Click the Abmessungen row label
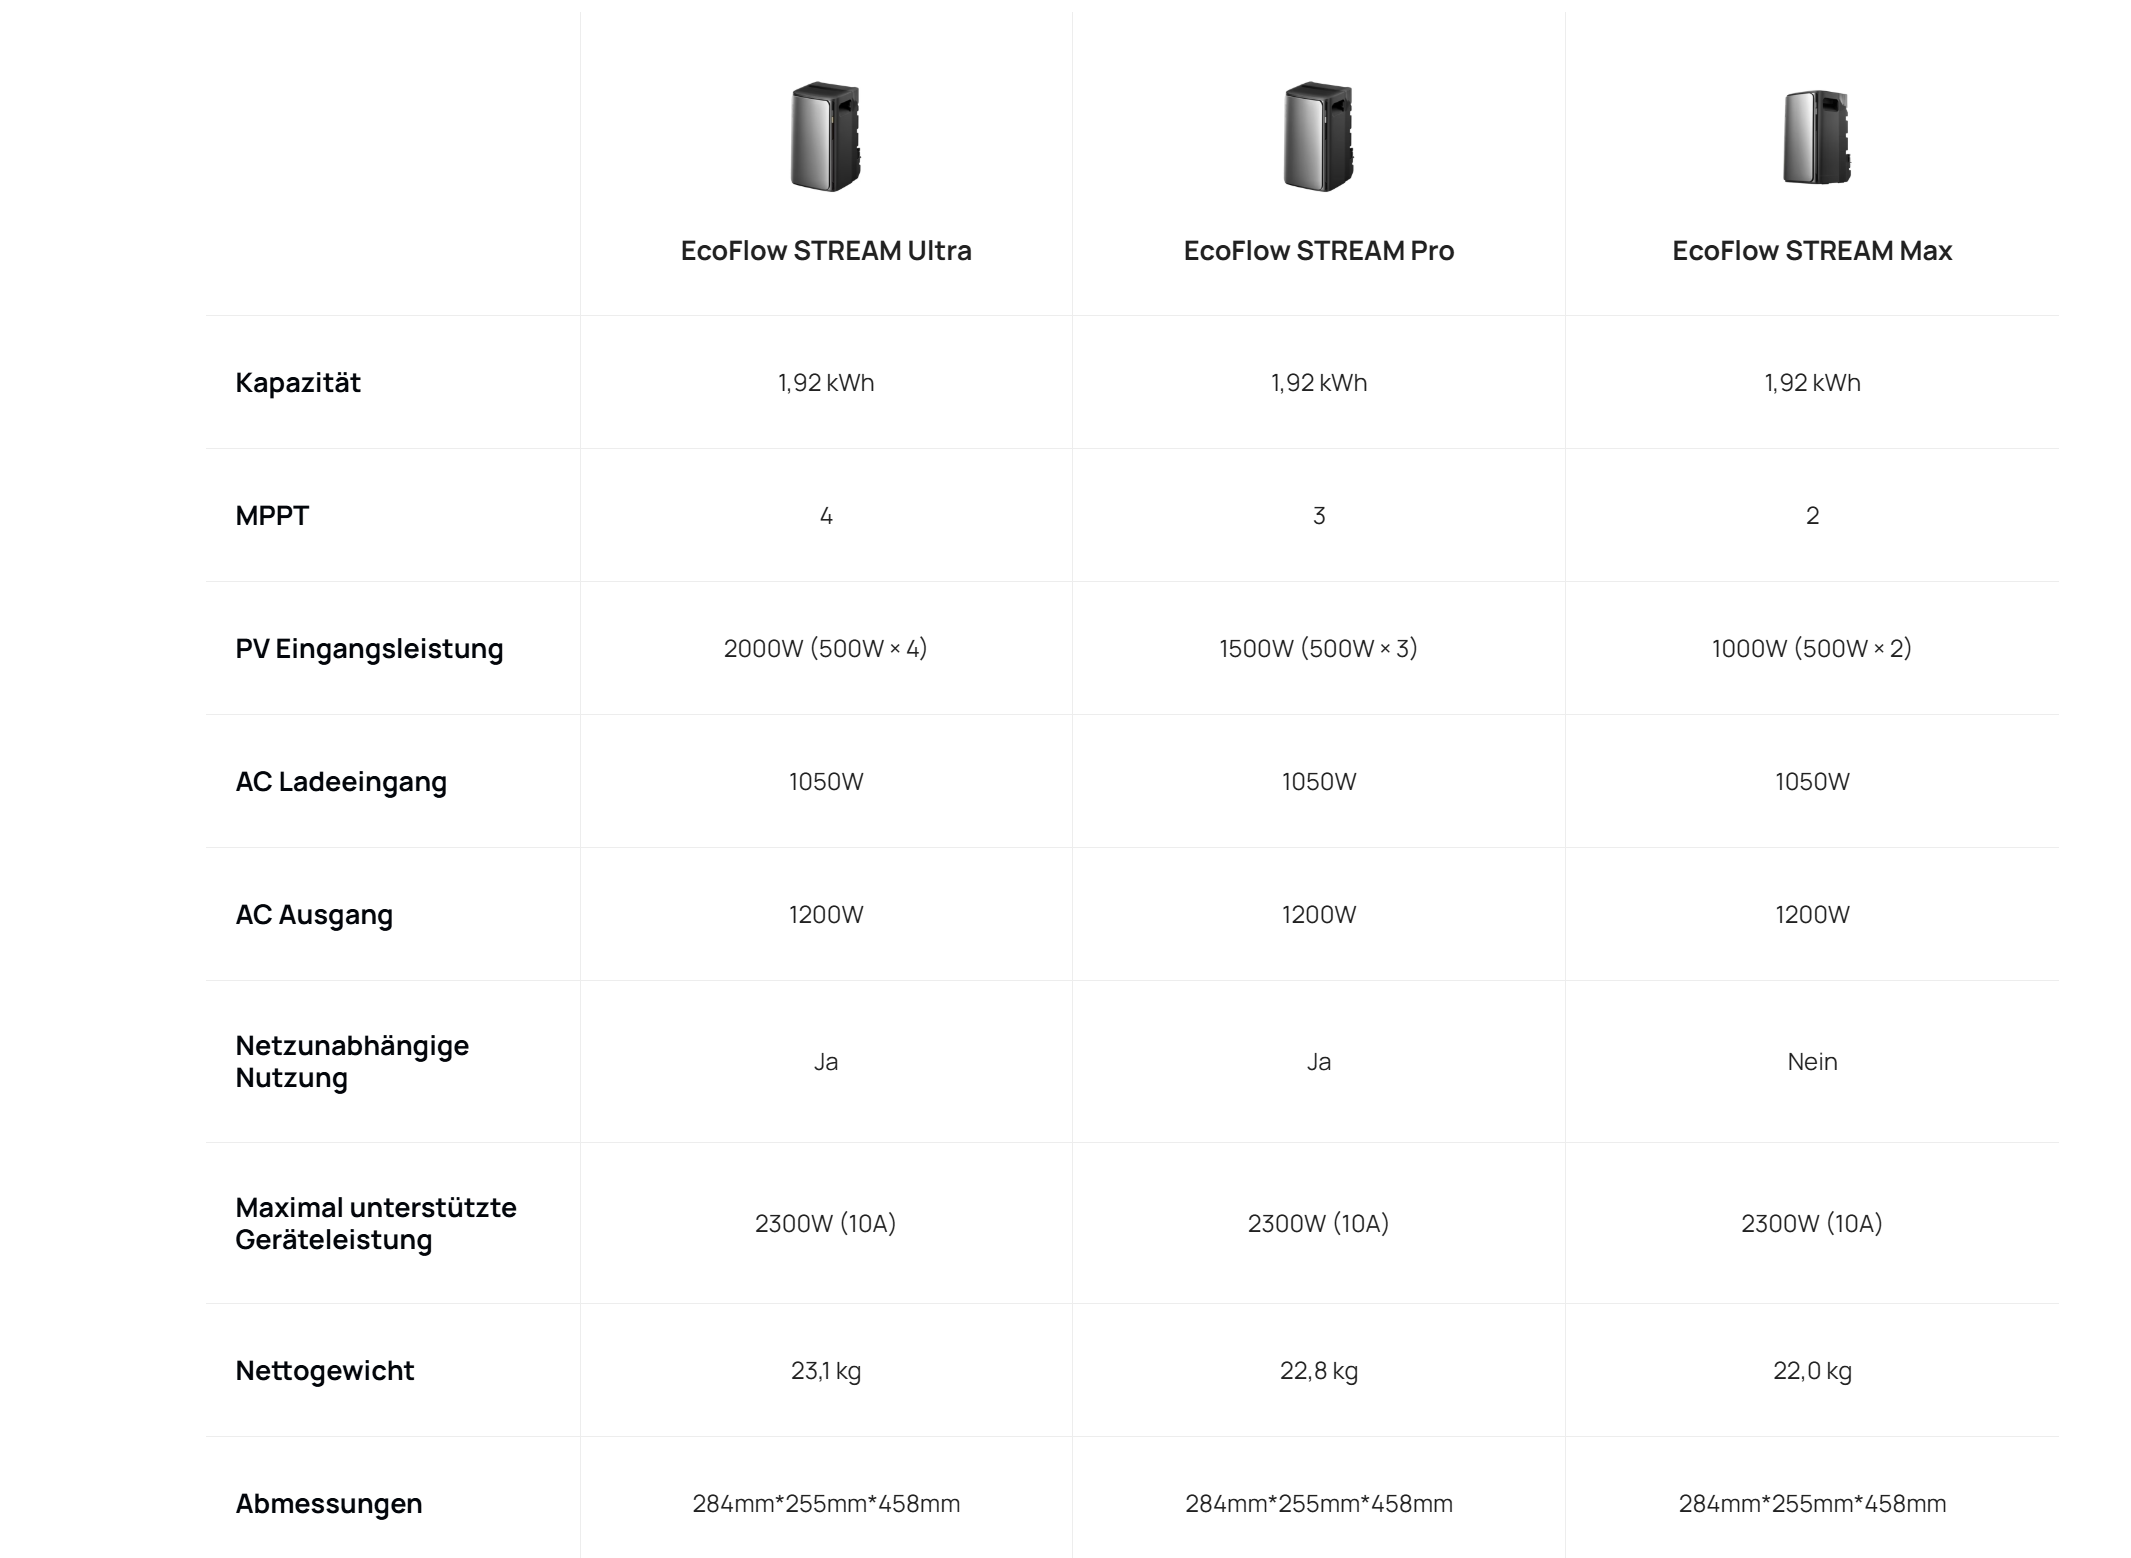Image resolution: width=2131 pixels, height=1558 pixels. [x=329, y=1504]
